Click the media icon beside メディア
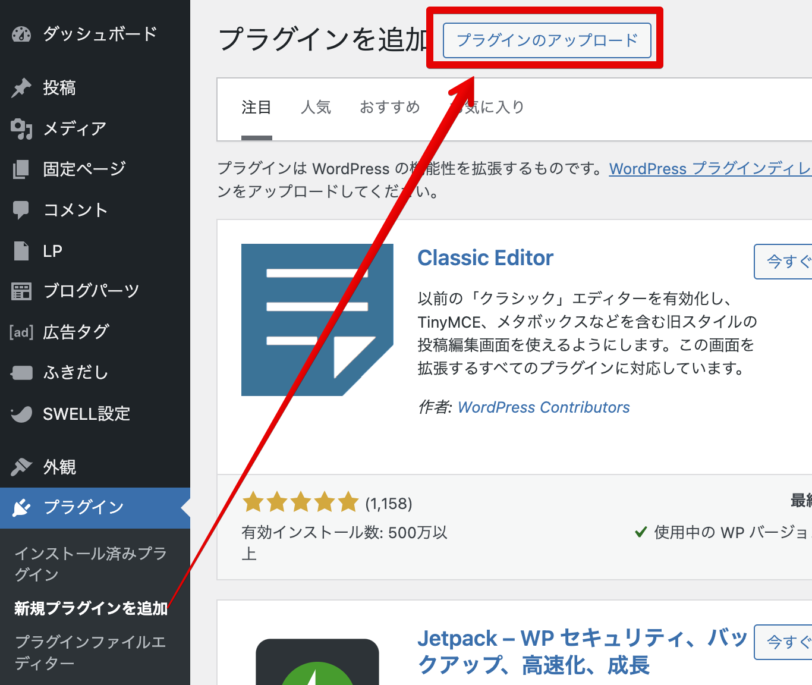 click(x=21, y=128)
